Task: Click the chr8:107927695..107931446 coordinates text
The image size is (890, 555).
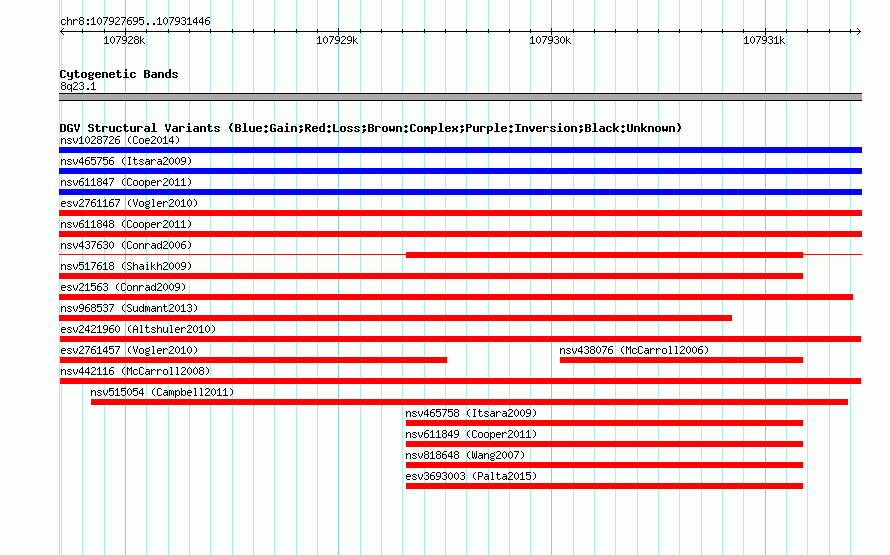Action: [135, 21]
